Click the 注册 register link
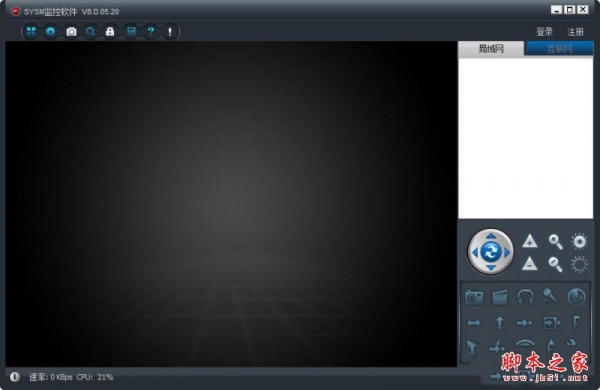Viewport: 600px width, 390px height. (x=575, y=31)
